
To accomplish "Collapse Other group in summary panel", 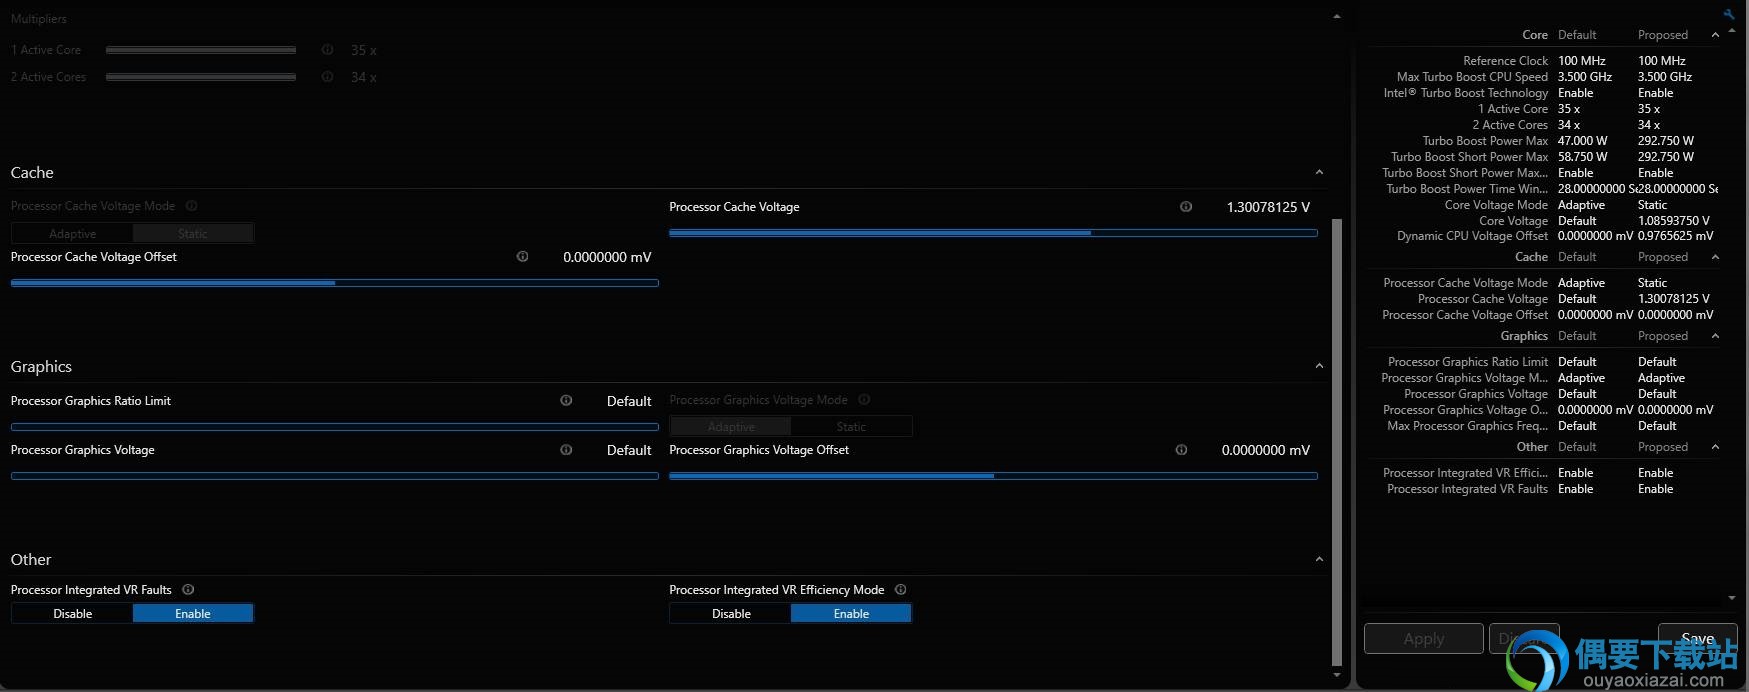I will tap(1715, 447).
